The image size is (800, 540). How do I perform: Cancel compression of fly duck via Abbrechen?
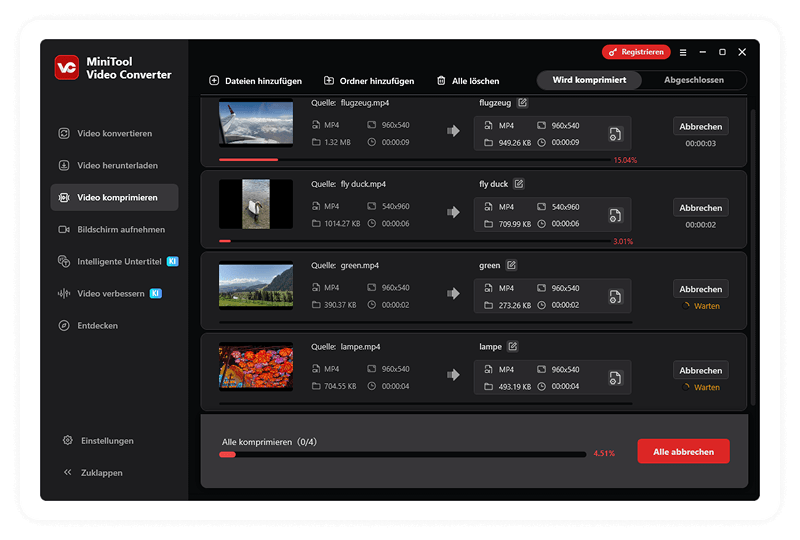pos(701,208)
